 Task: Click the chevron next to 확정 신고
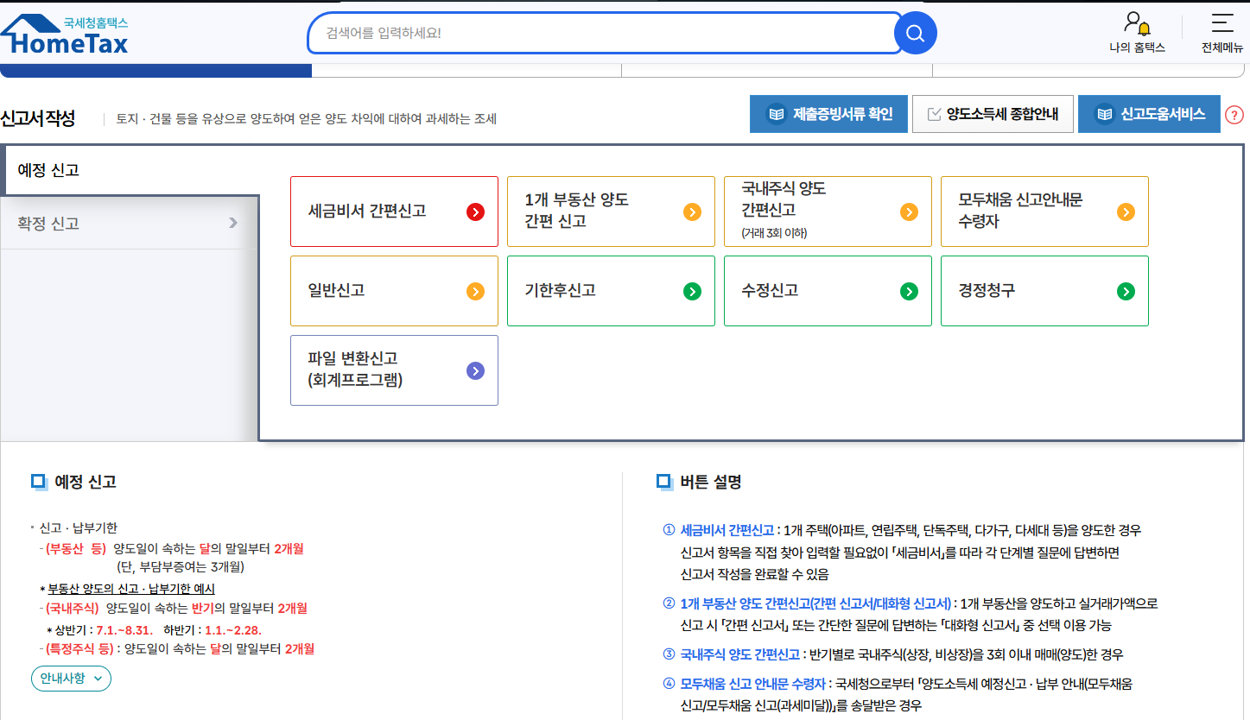(233, 224)
